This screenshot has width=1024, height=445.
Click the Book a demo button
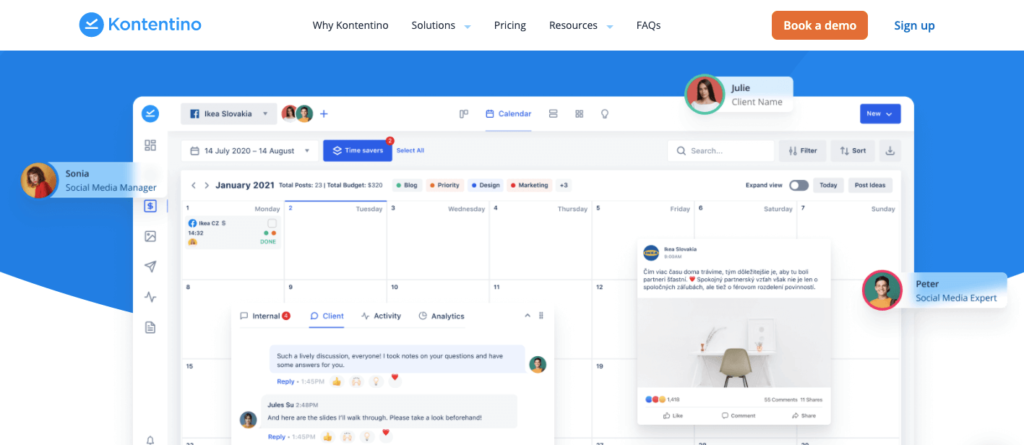[x=820, y=25]
